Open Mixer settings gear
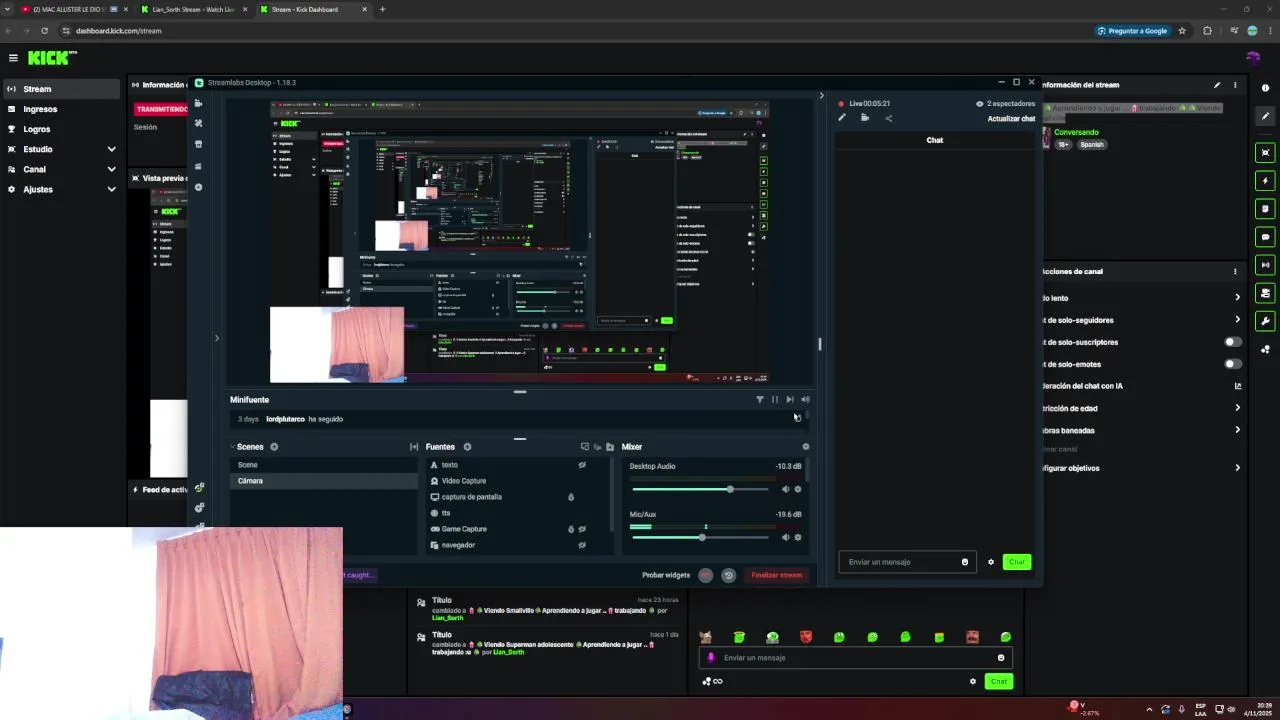The height and width of the screenshot is (720, 1280). pos(806,447)
